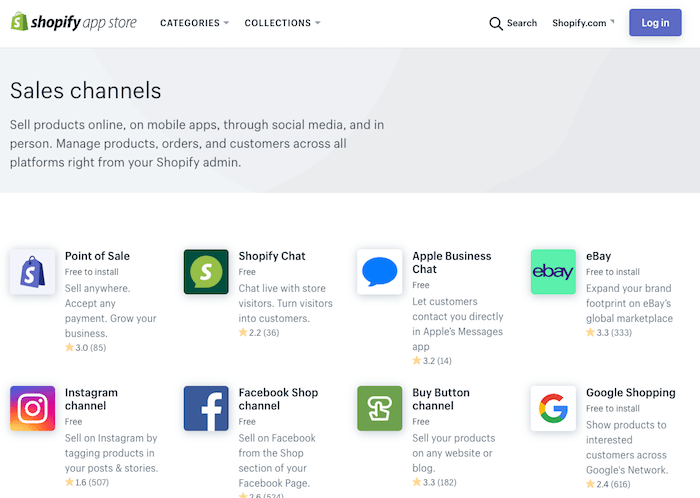Click Instagram channel rating 1.6 (507)
The image size is (700, 498).
pos(87,482)
